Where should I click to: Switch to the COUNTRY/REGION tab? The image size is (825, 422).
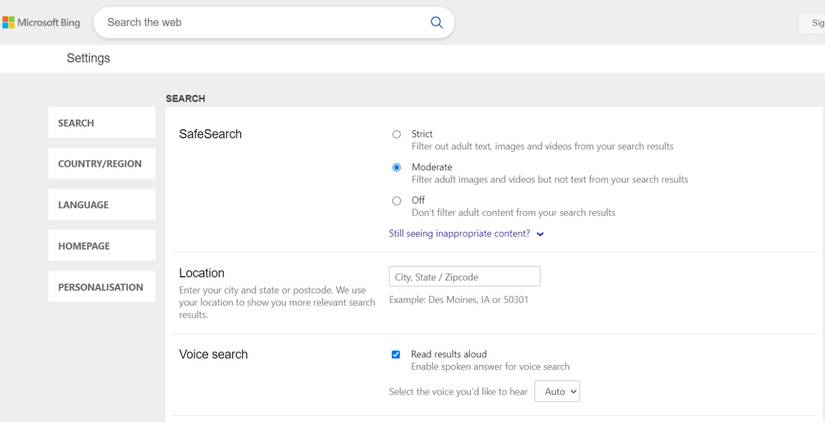[x=101, y=164]
